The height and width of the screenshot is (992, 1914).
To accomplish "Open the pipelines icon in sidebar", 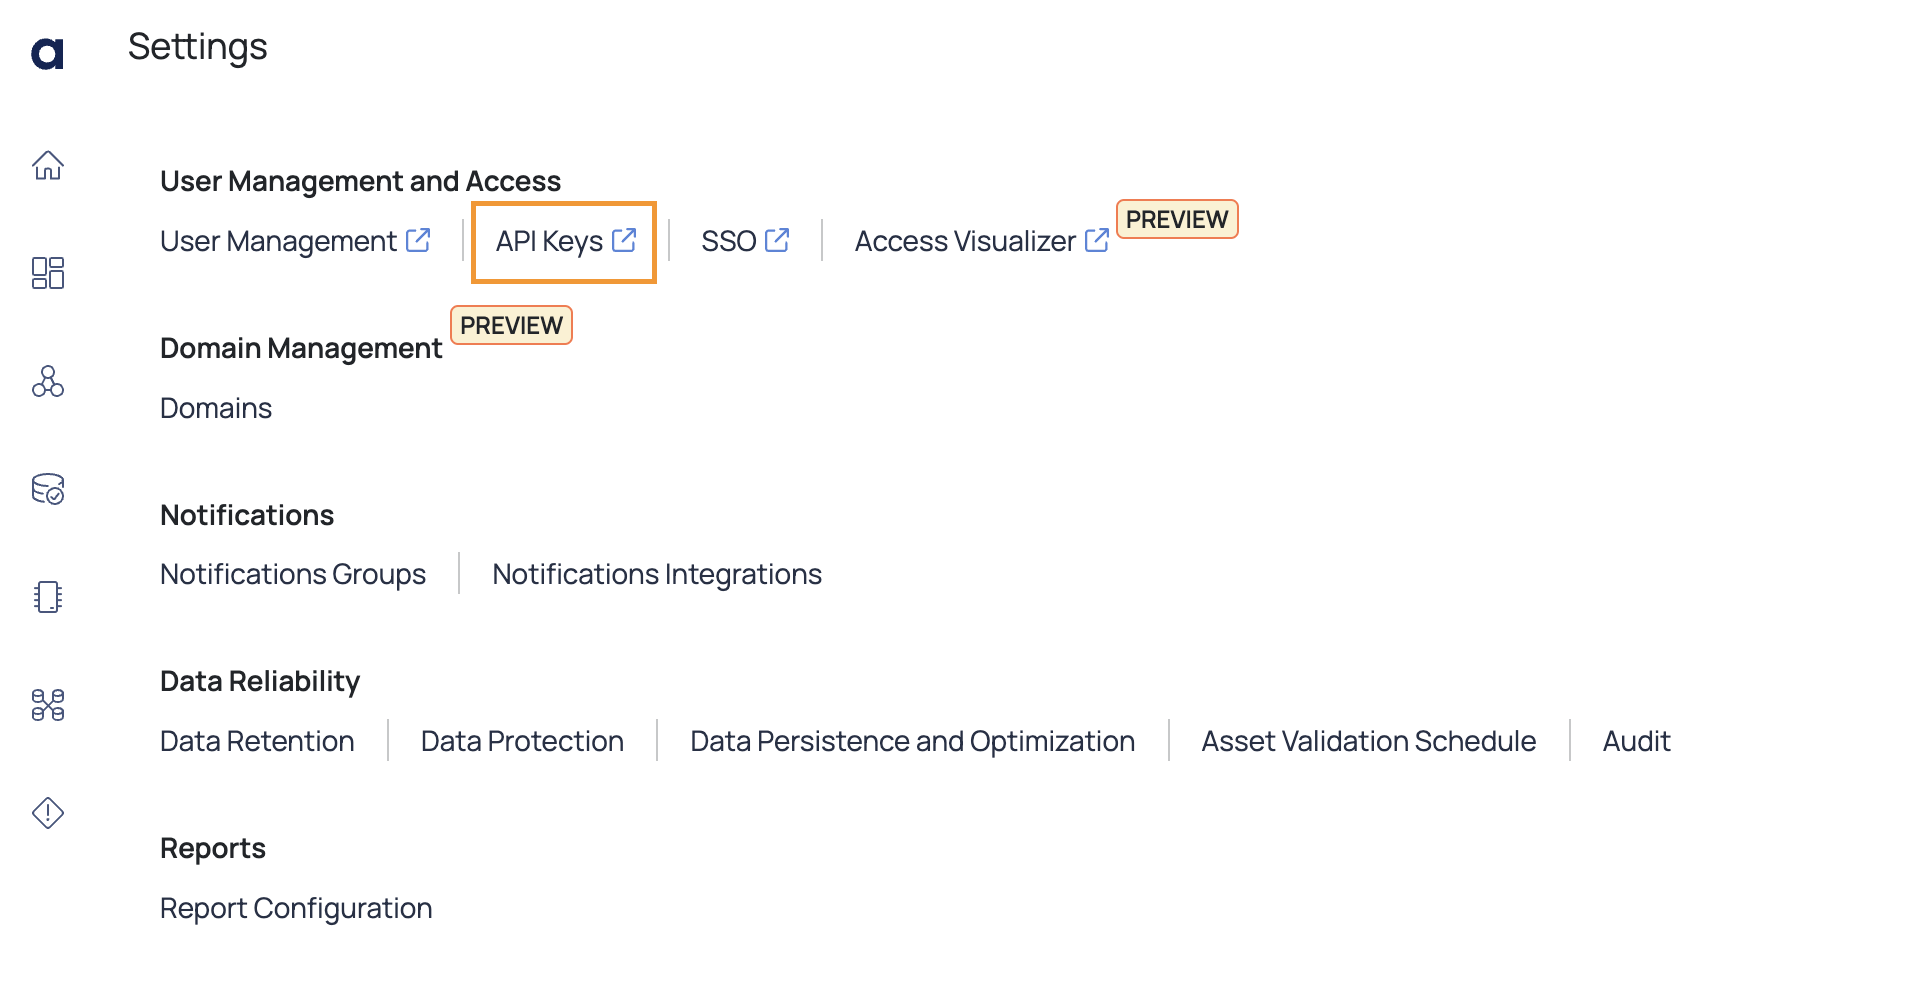I will point(48,705).
